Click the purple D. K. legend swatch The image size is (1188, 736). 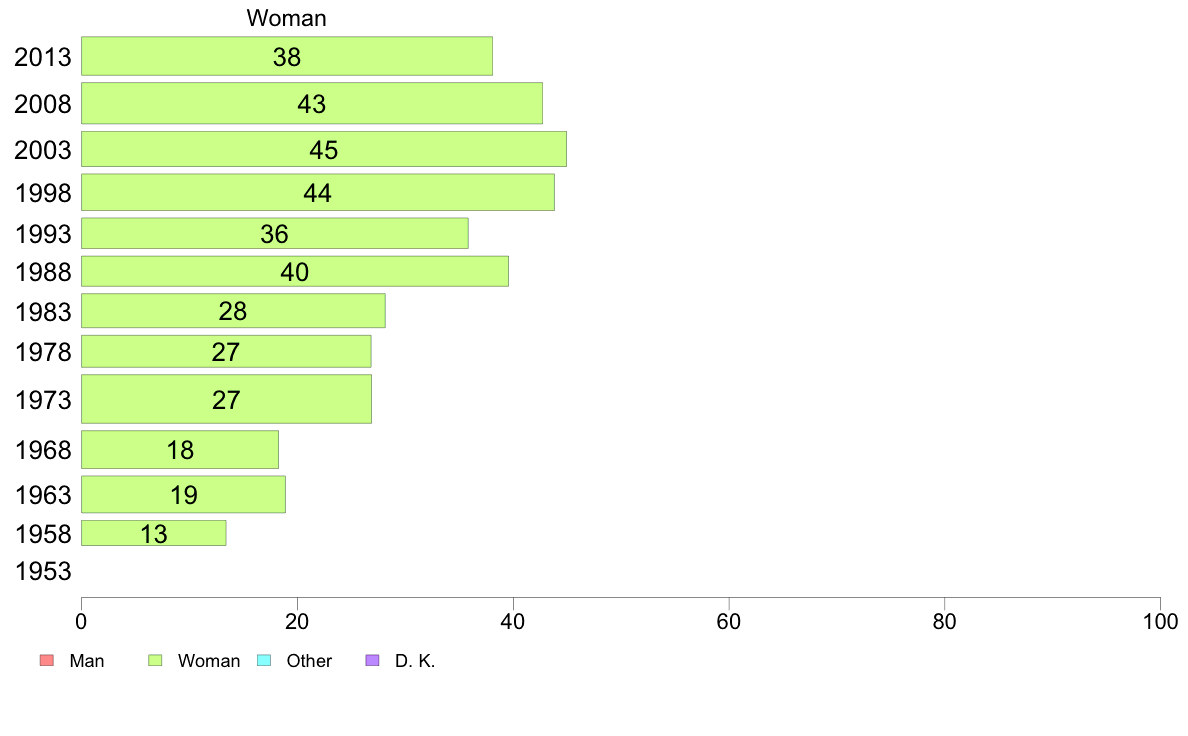click(x=372, y=660)
